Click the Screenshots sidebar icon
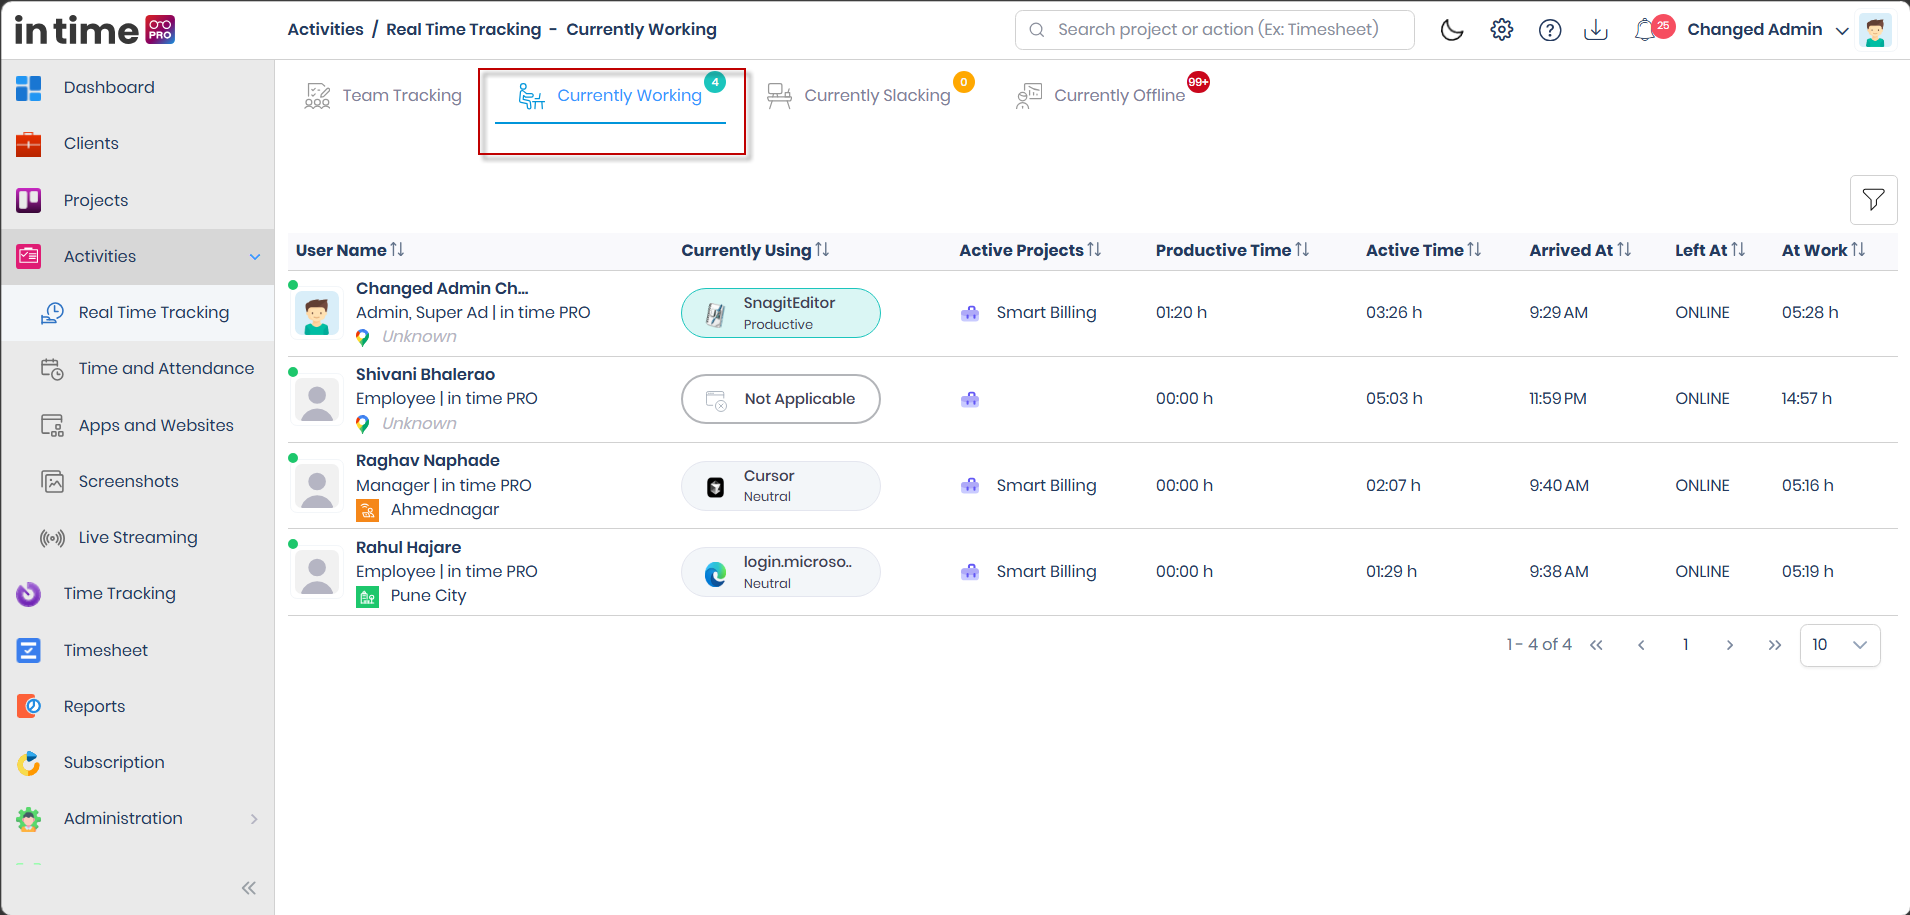Viewport: 1910px width, 915px height. click(52, 481)
